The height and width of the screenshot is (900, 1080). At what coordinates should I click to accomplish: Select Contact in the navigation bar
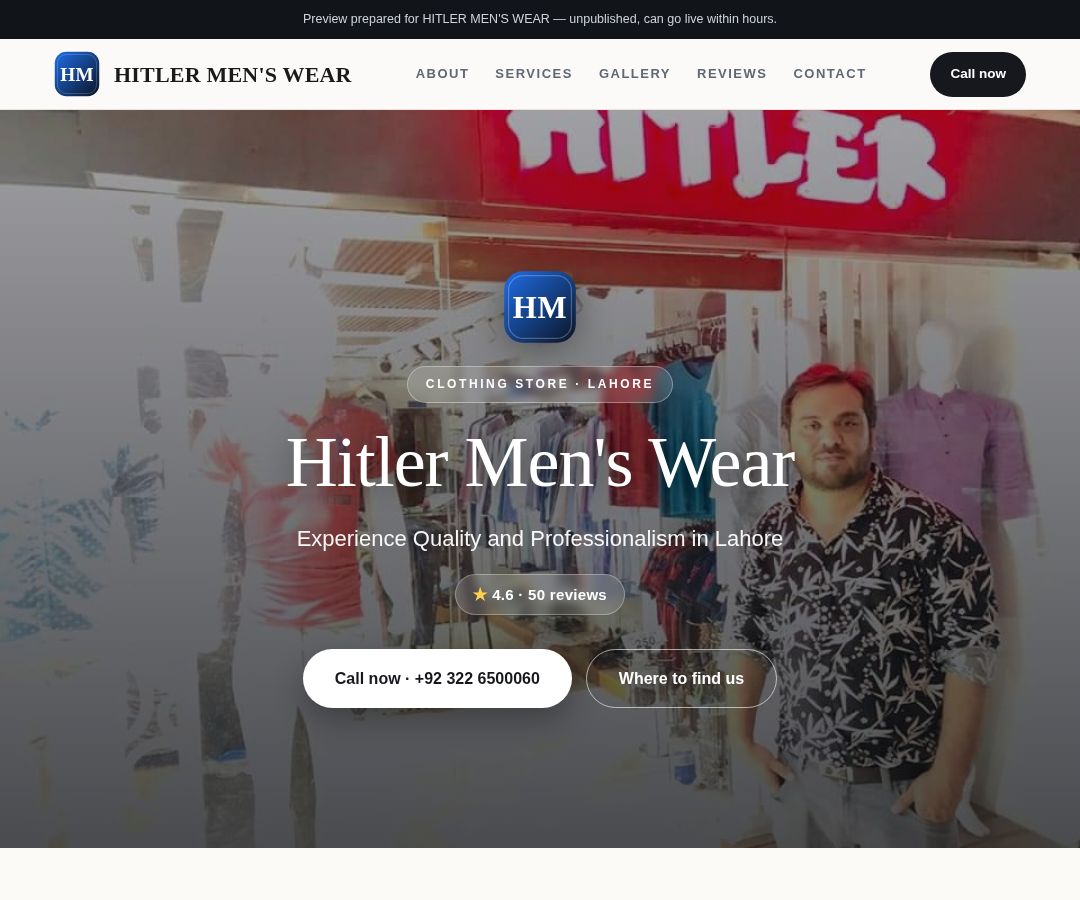pos(829,74)
